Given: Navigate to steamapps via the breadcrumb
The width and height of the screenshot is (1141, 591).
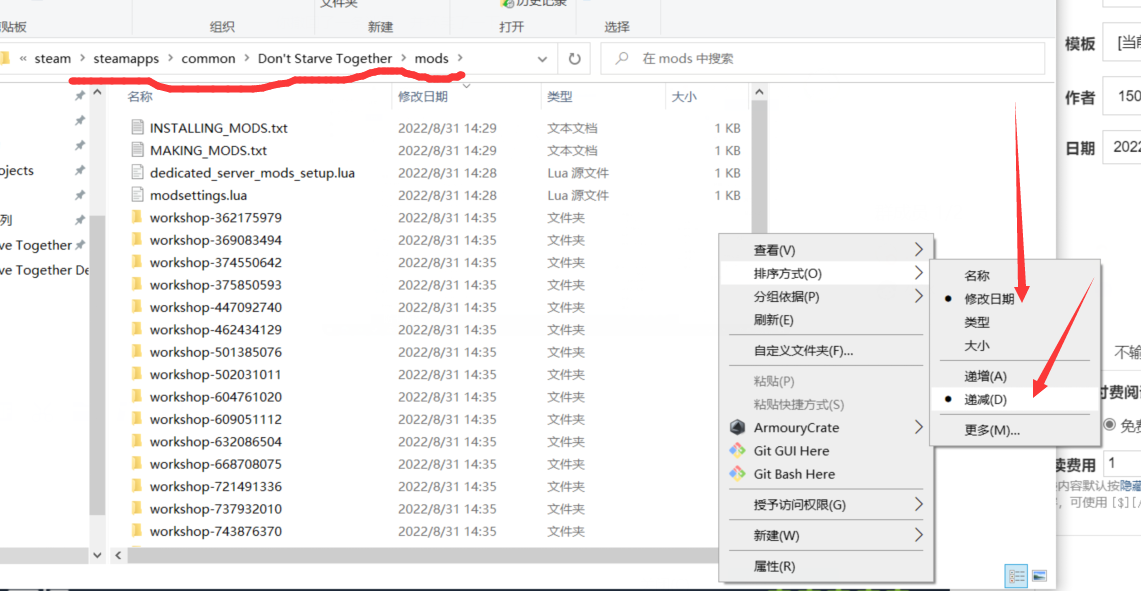Looking at the screenshot, I should [x=126, y=59].
